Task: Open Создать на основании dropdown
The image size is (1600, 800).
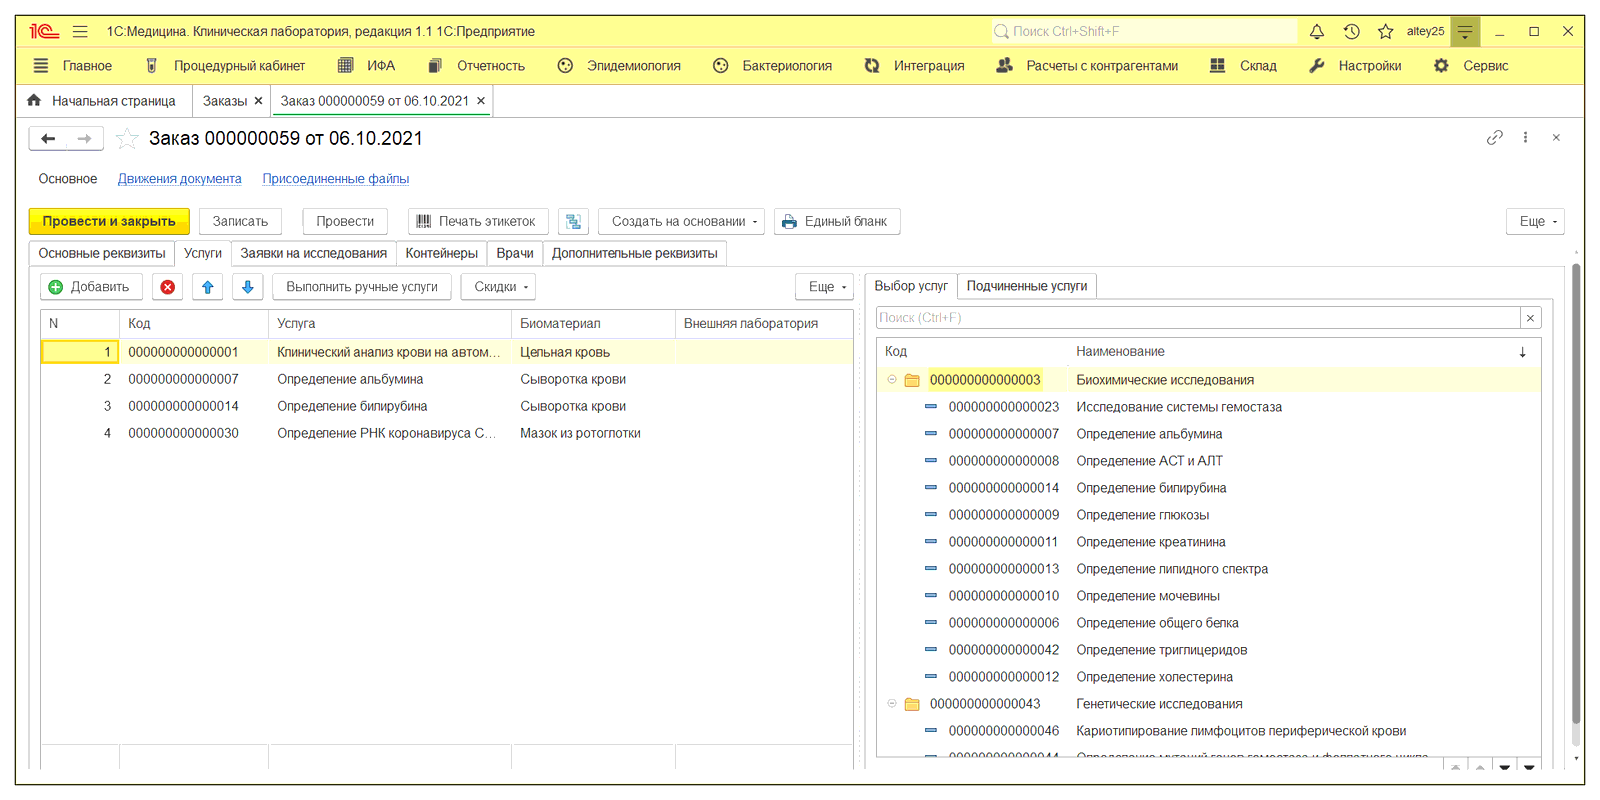Action: 681,221
